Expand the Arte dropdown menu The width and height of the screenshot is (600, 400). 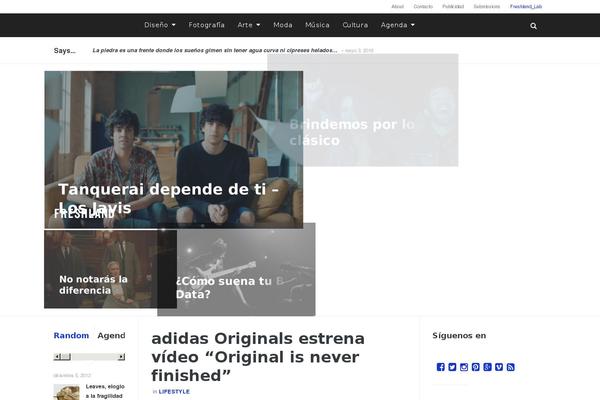pyautogui.click(x=249, y=25)
